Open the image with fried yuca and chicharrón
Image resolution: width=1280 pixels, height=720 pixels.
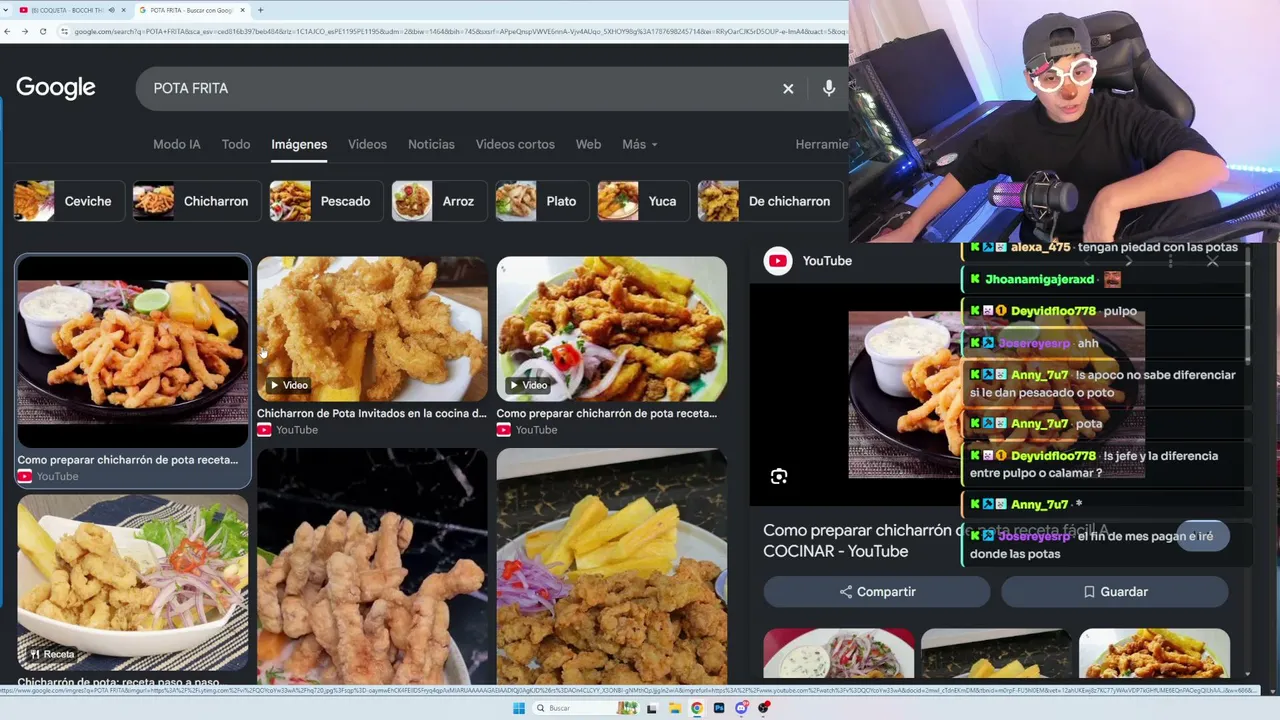coord(612,566)
